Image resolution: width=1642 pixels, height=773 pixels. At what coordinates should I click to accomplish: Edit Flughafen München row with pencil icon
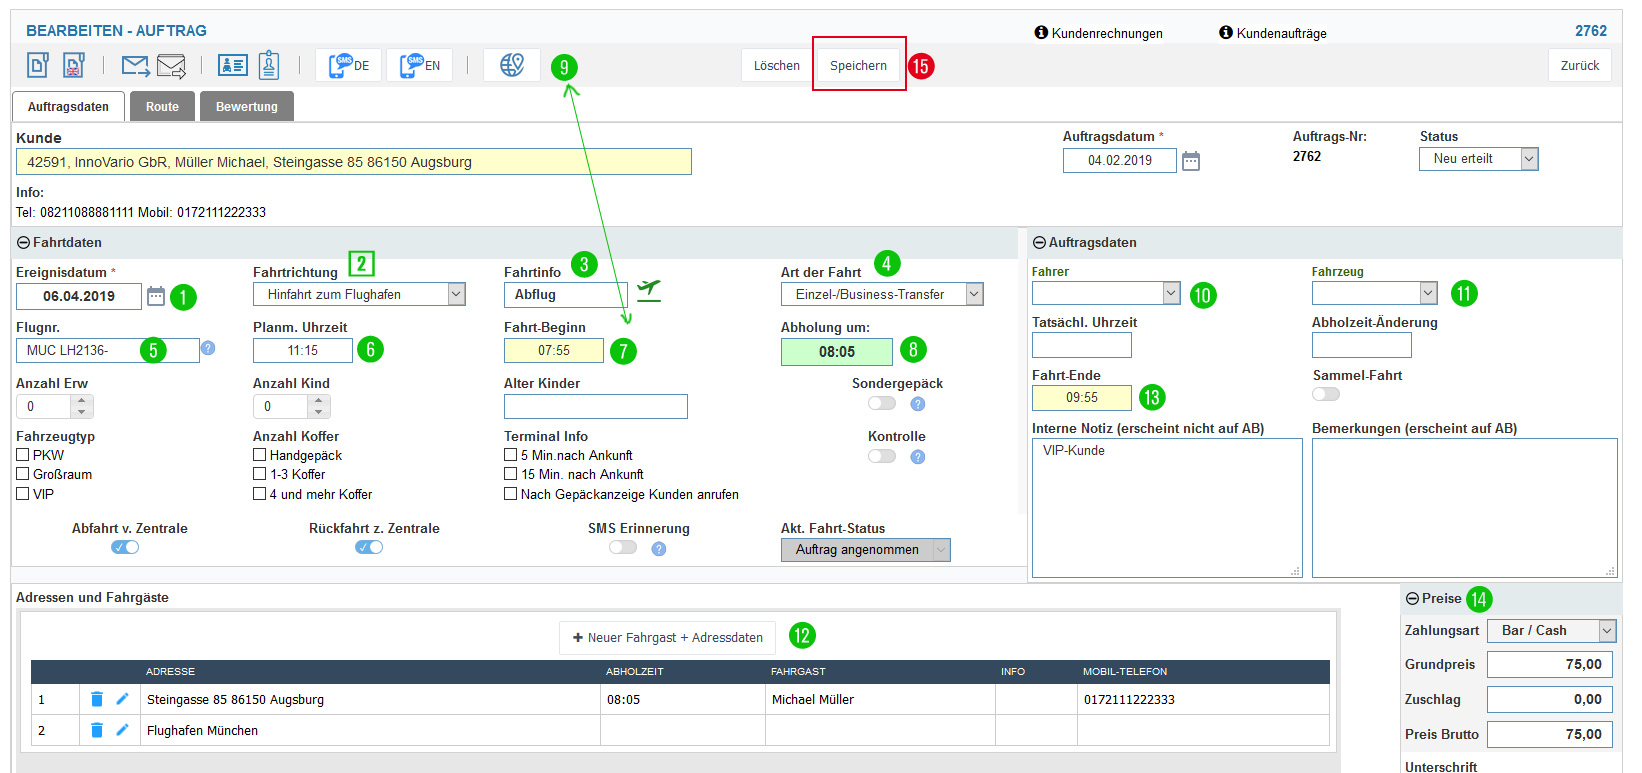click(x=122, y=731)
